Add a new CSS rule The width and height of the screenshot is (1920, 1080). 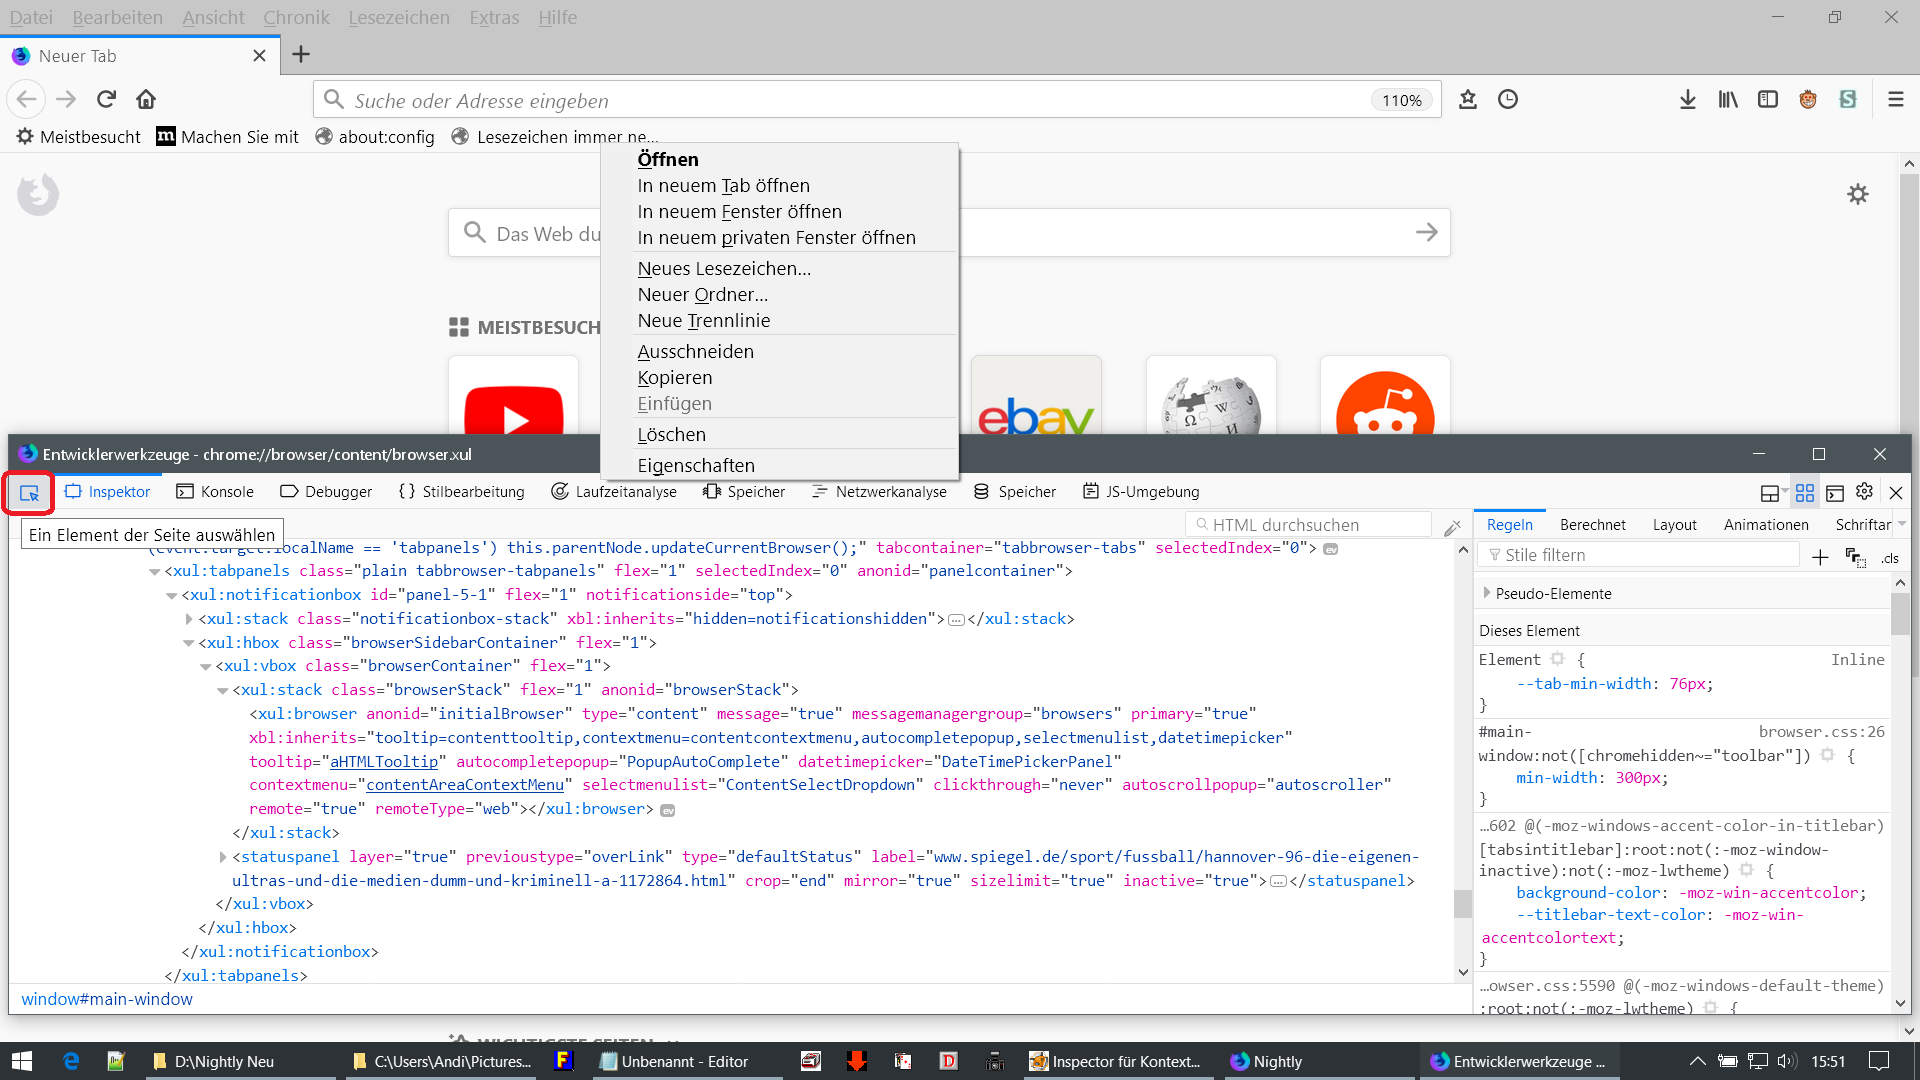(x=1820, y=557)
